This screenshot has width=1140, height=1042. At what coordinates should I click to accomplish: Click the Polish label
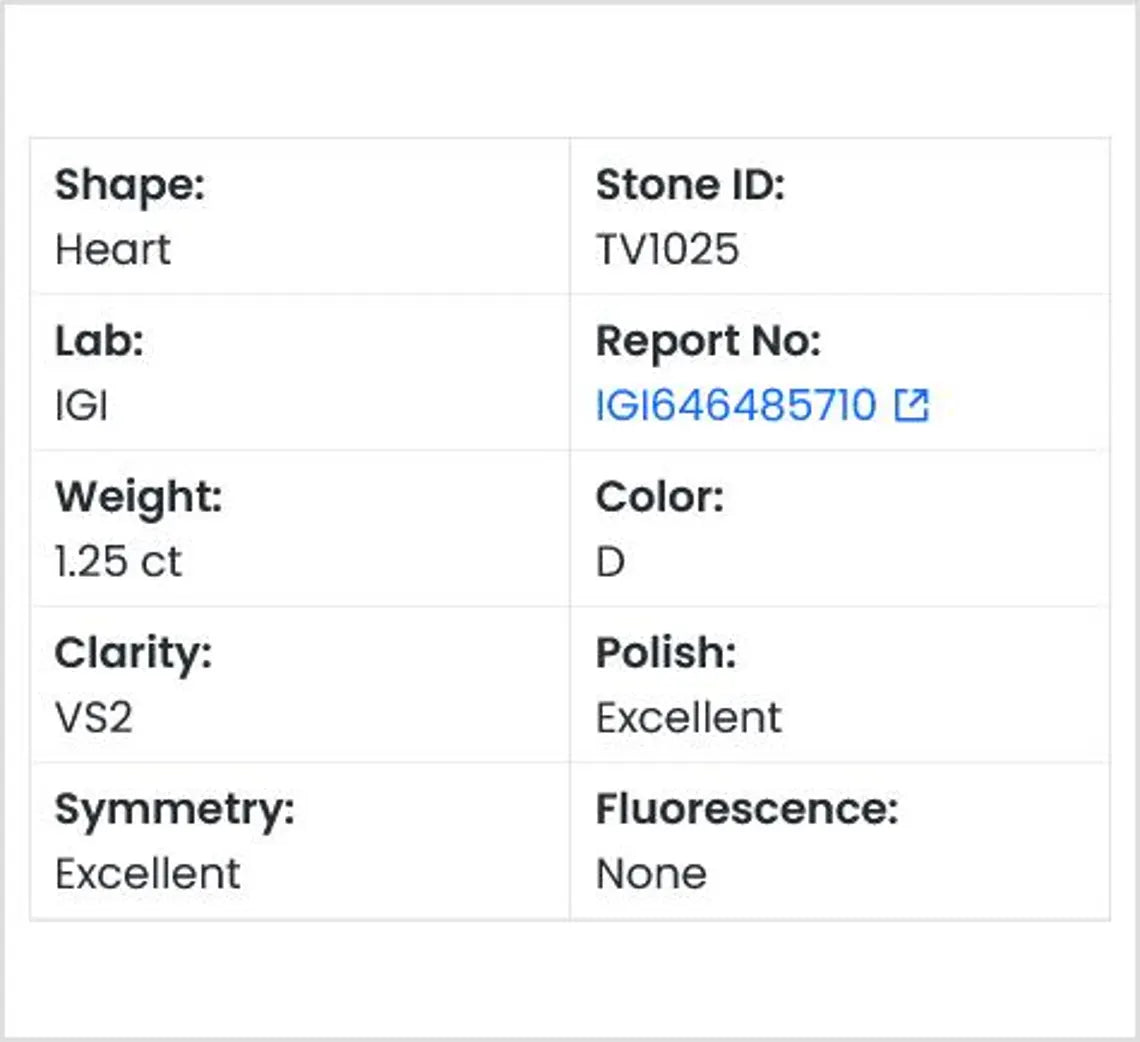pos(666,654)
